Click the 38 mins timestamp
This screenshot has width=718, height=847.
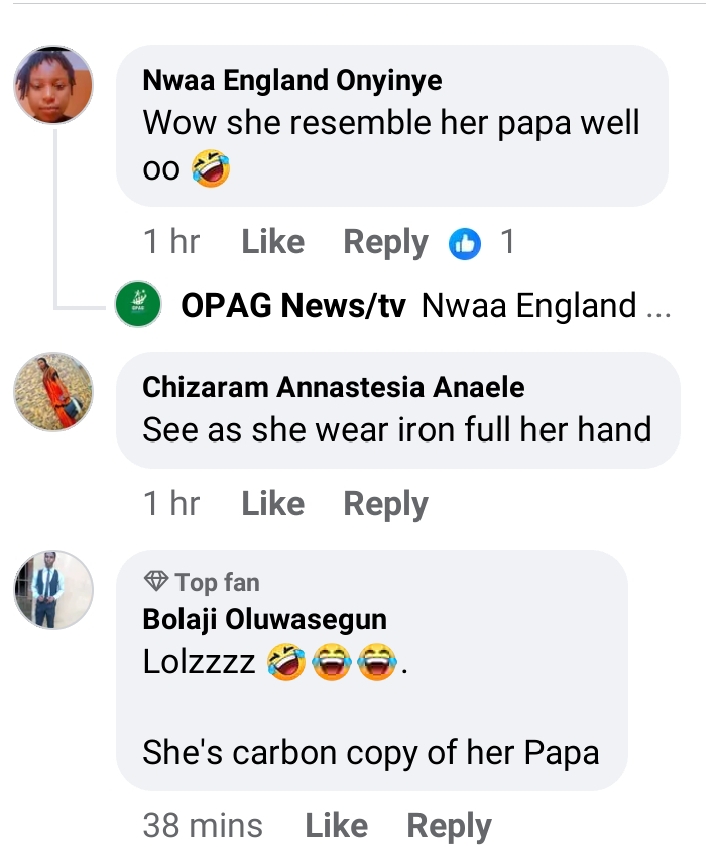pyautogui.click(x=202, y=826)
